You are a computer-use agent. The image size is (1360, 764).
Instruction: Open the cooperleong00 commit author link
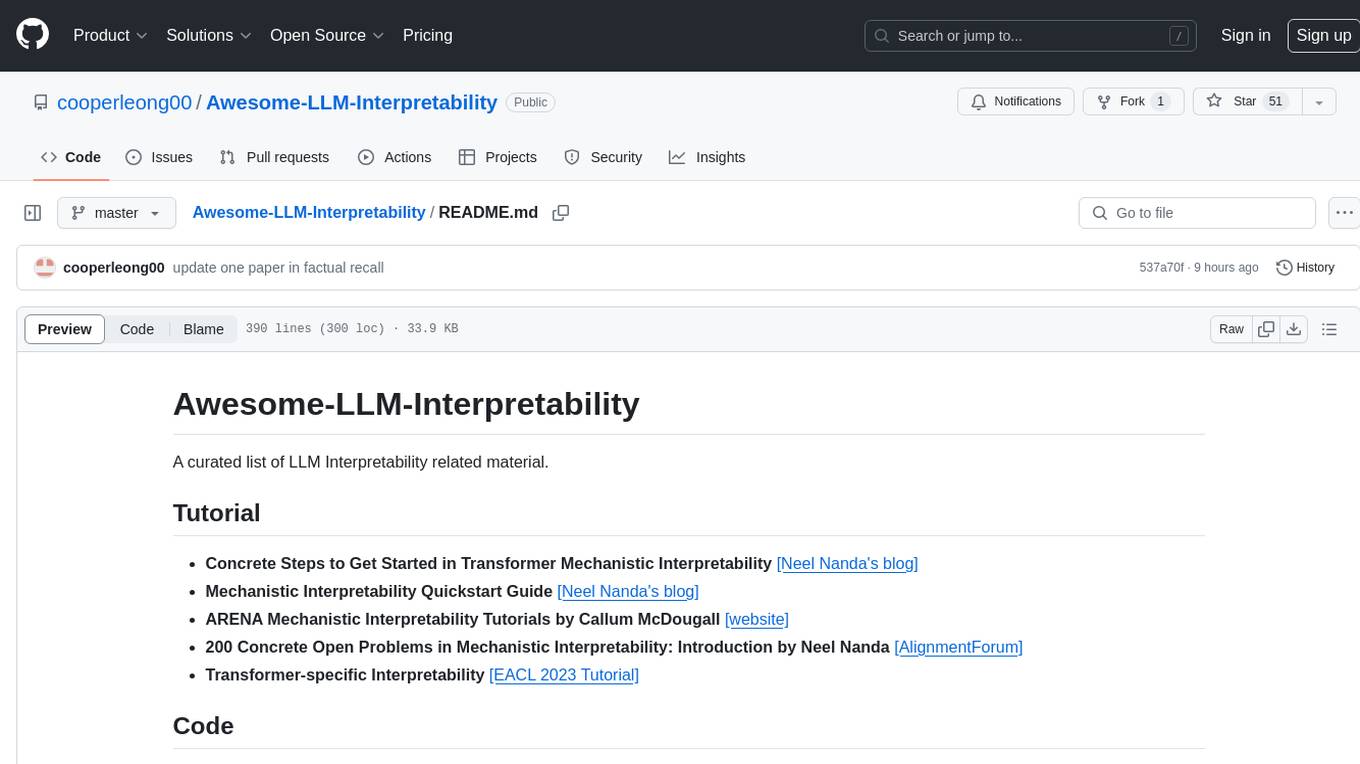(114, 267)
